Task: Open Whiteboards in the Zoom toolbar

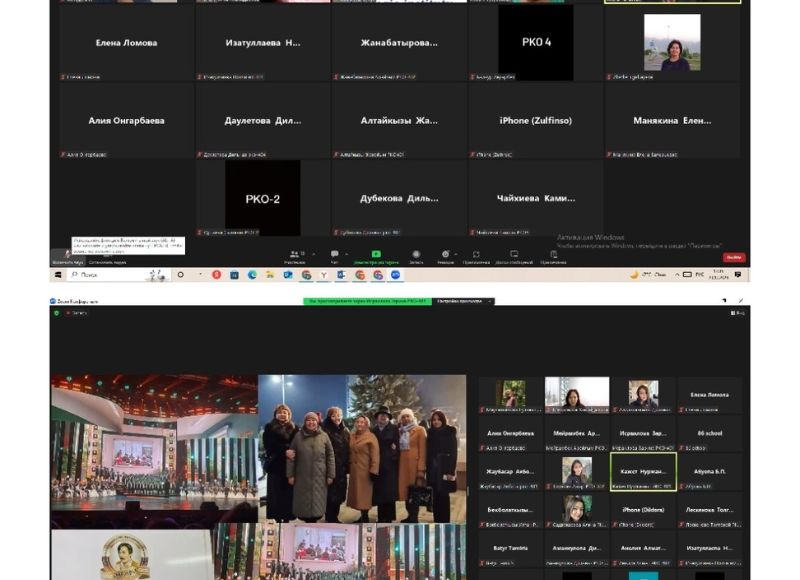Action: click(514, 255)
